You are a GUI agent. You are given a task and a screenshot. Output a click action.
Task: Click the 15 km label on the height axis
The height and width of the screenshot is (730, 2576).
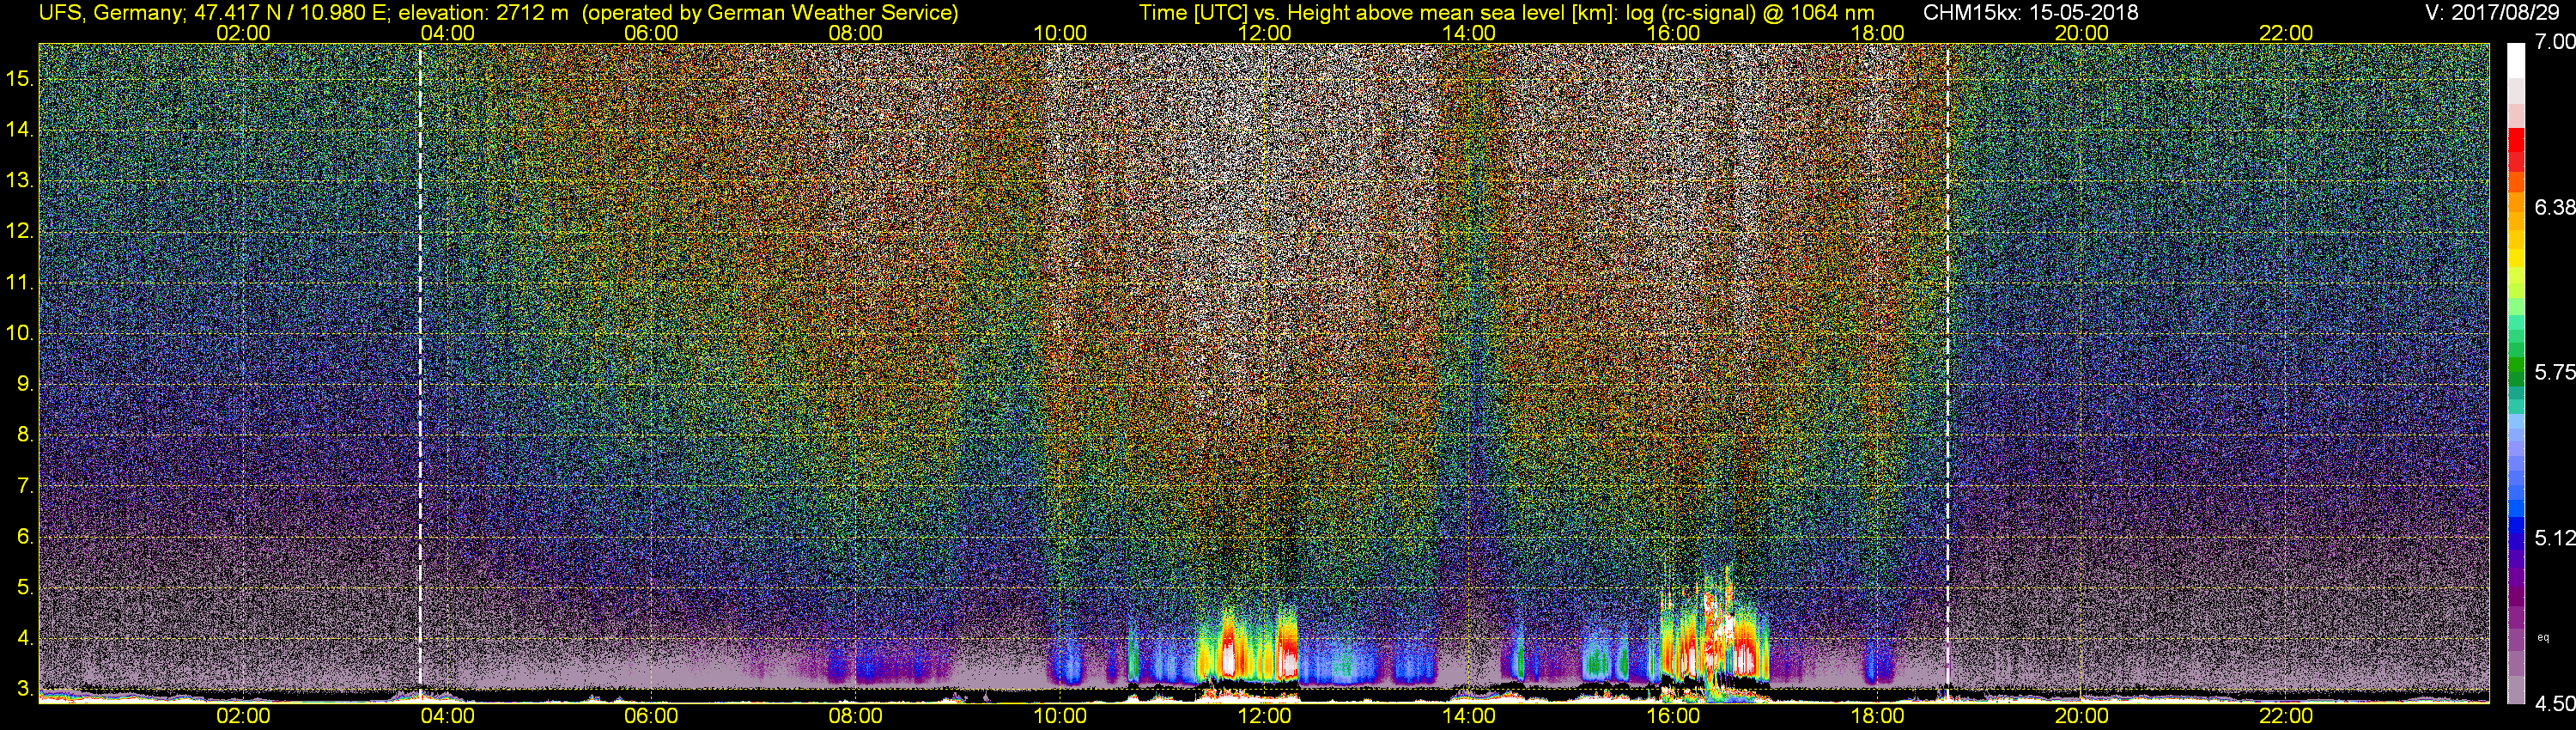click(20, 79)
